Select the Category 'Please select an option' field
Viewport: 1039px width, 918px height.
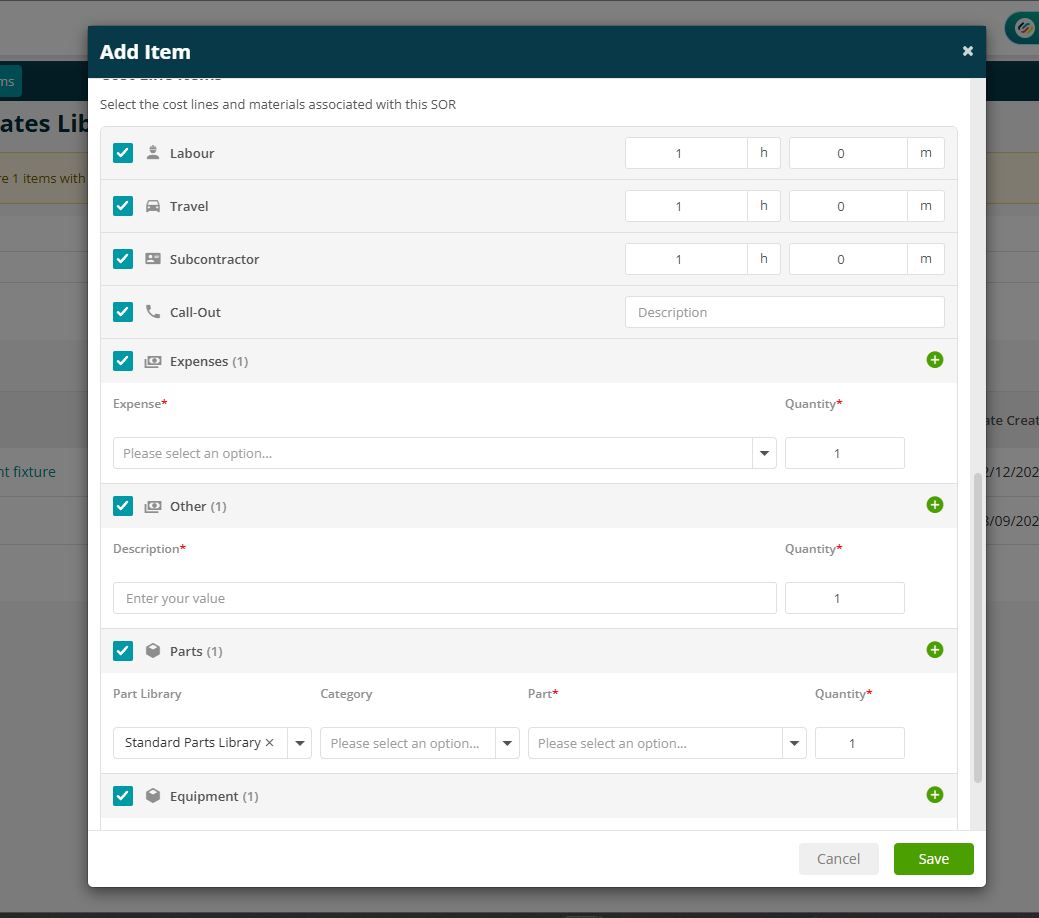click(408, 743)
